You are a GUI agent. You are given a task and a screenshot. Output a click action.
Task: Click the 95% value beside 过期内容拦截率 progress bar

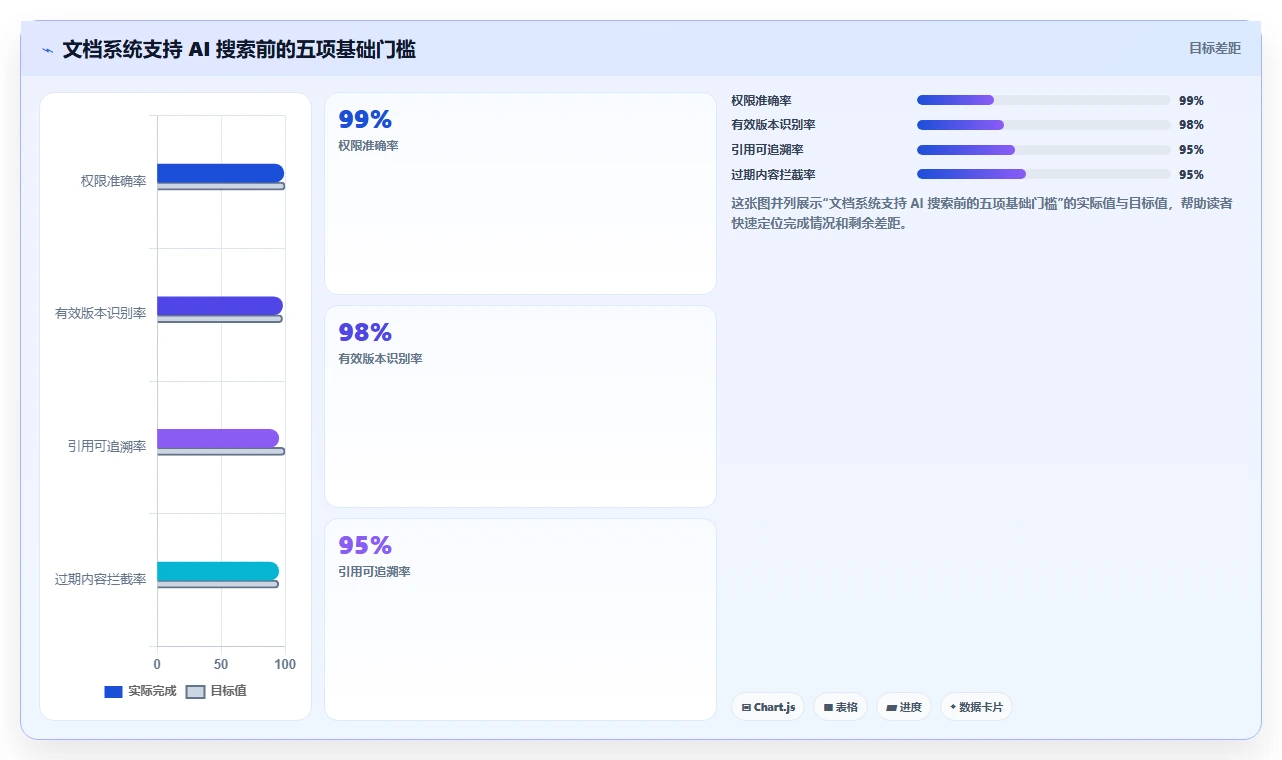[x=1191, y=174]
